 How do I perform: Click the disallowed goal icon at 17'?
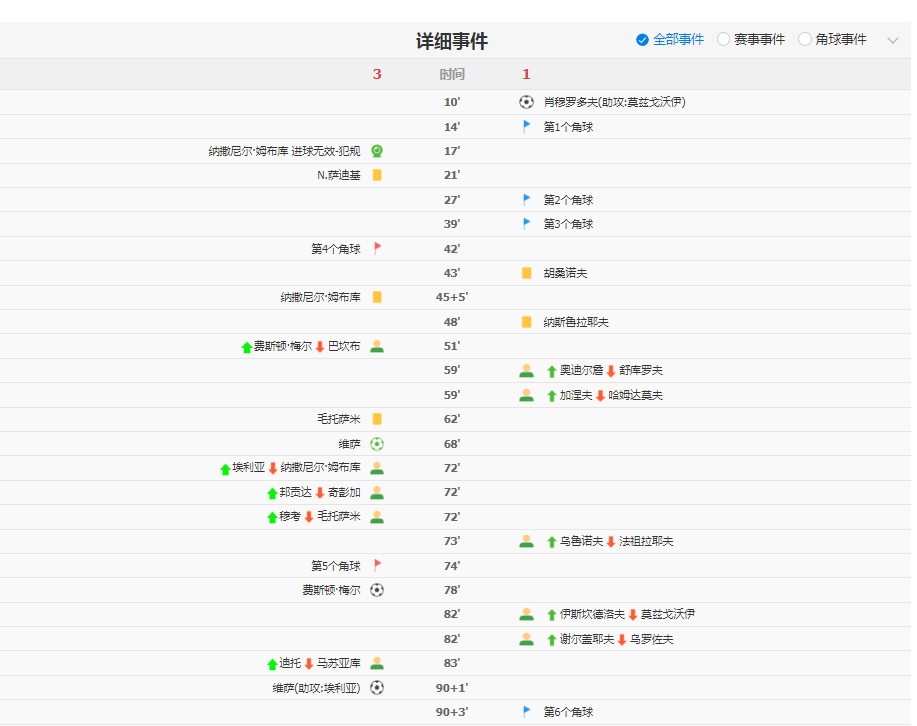(377, 151)
